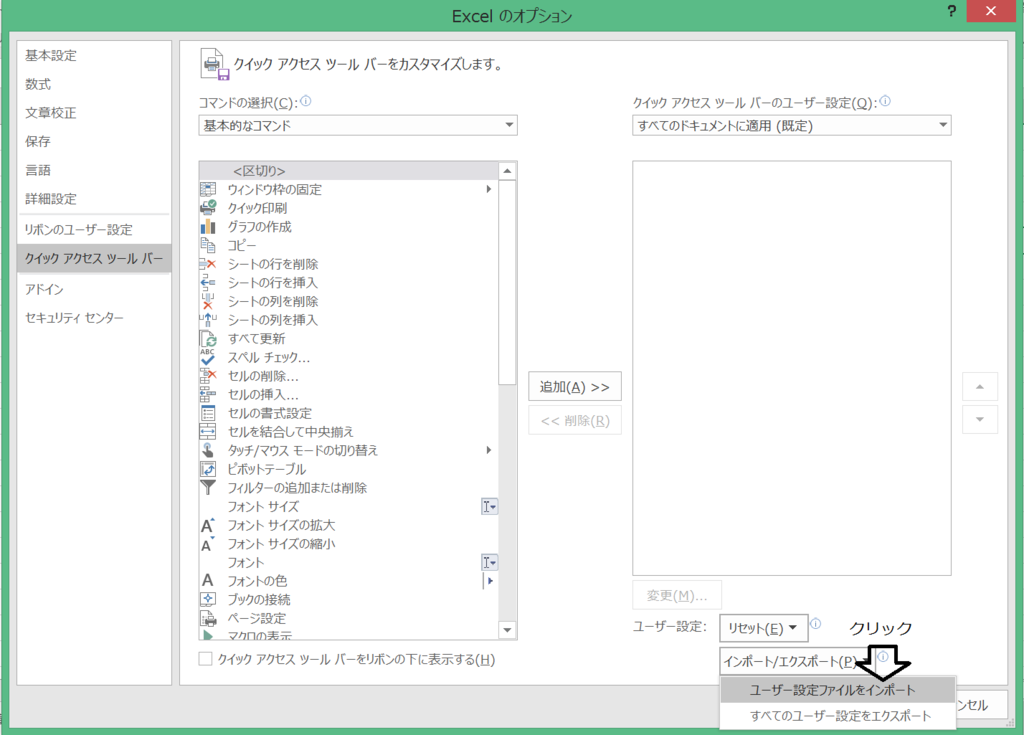The height and width of the screenshot is (735, 1024).
Task: Select クイック アクセス ツール バー category
Action: tap(94, 258)
